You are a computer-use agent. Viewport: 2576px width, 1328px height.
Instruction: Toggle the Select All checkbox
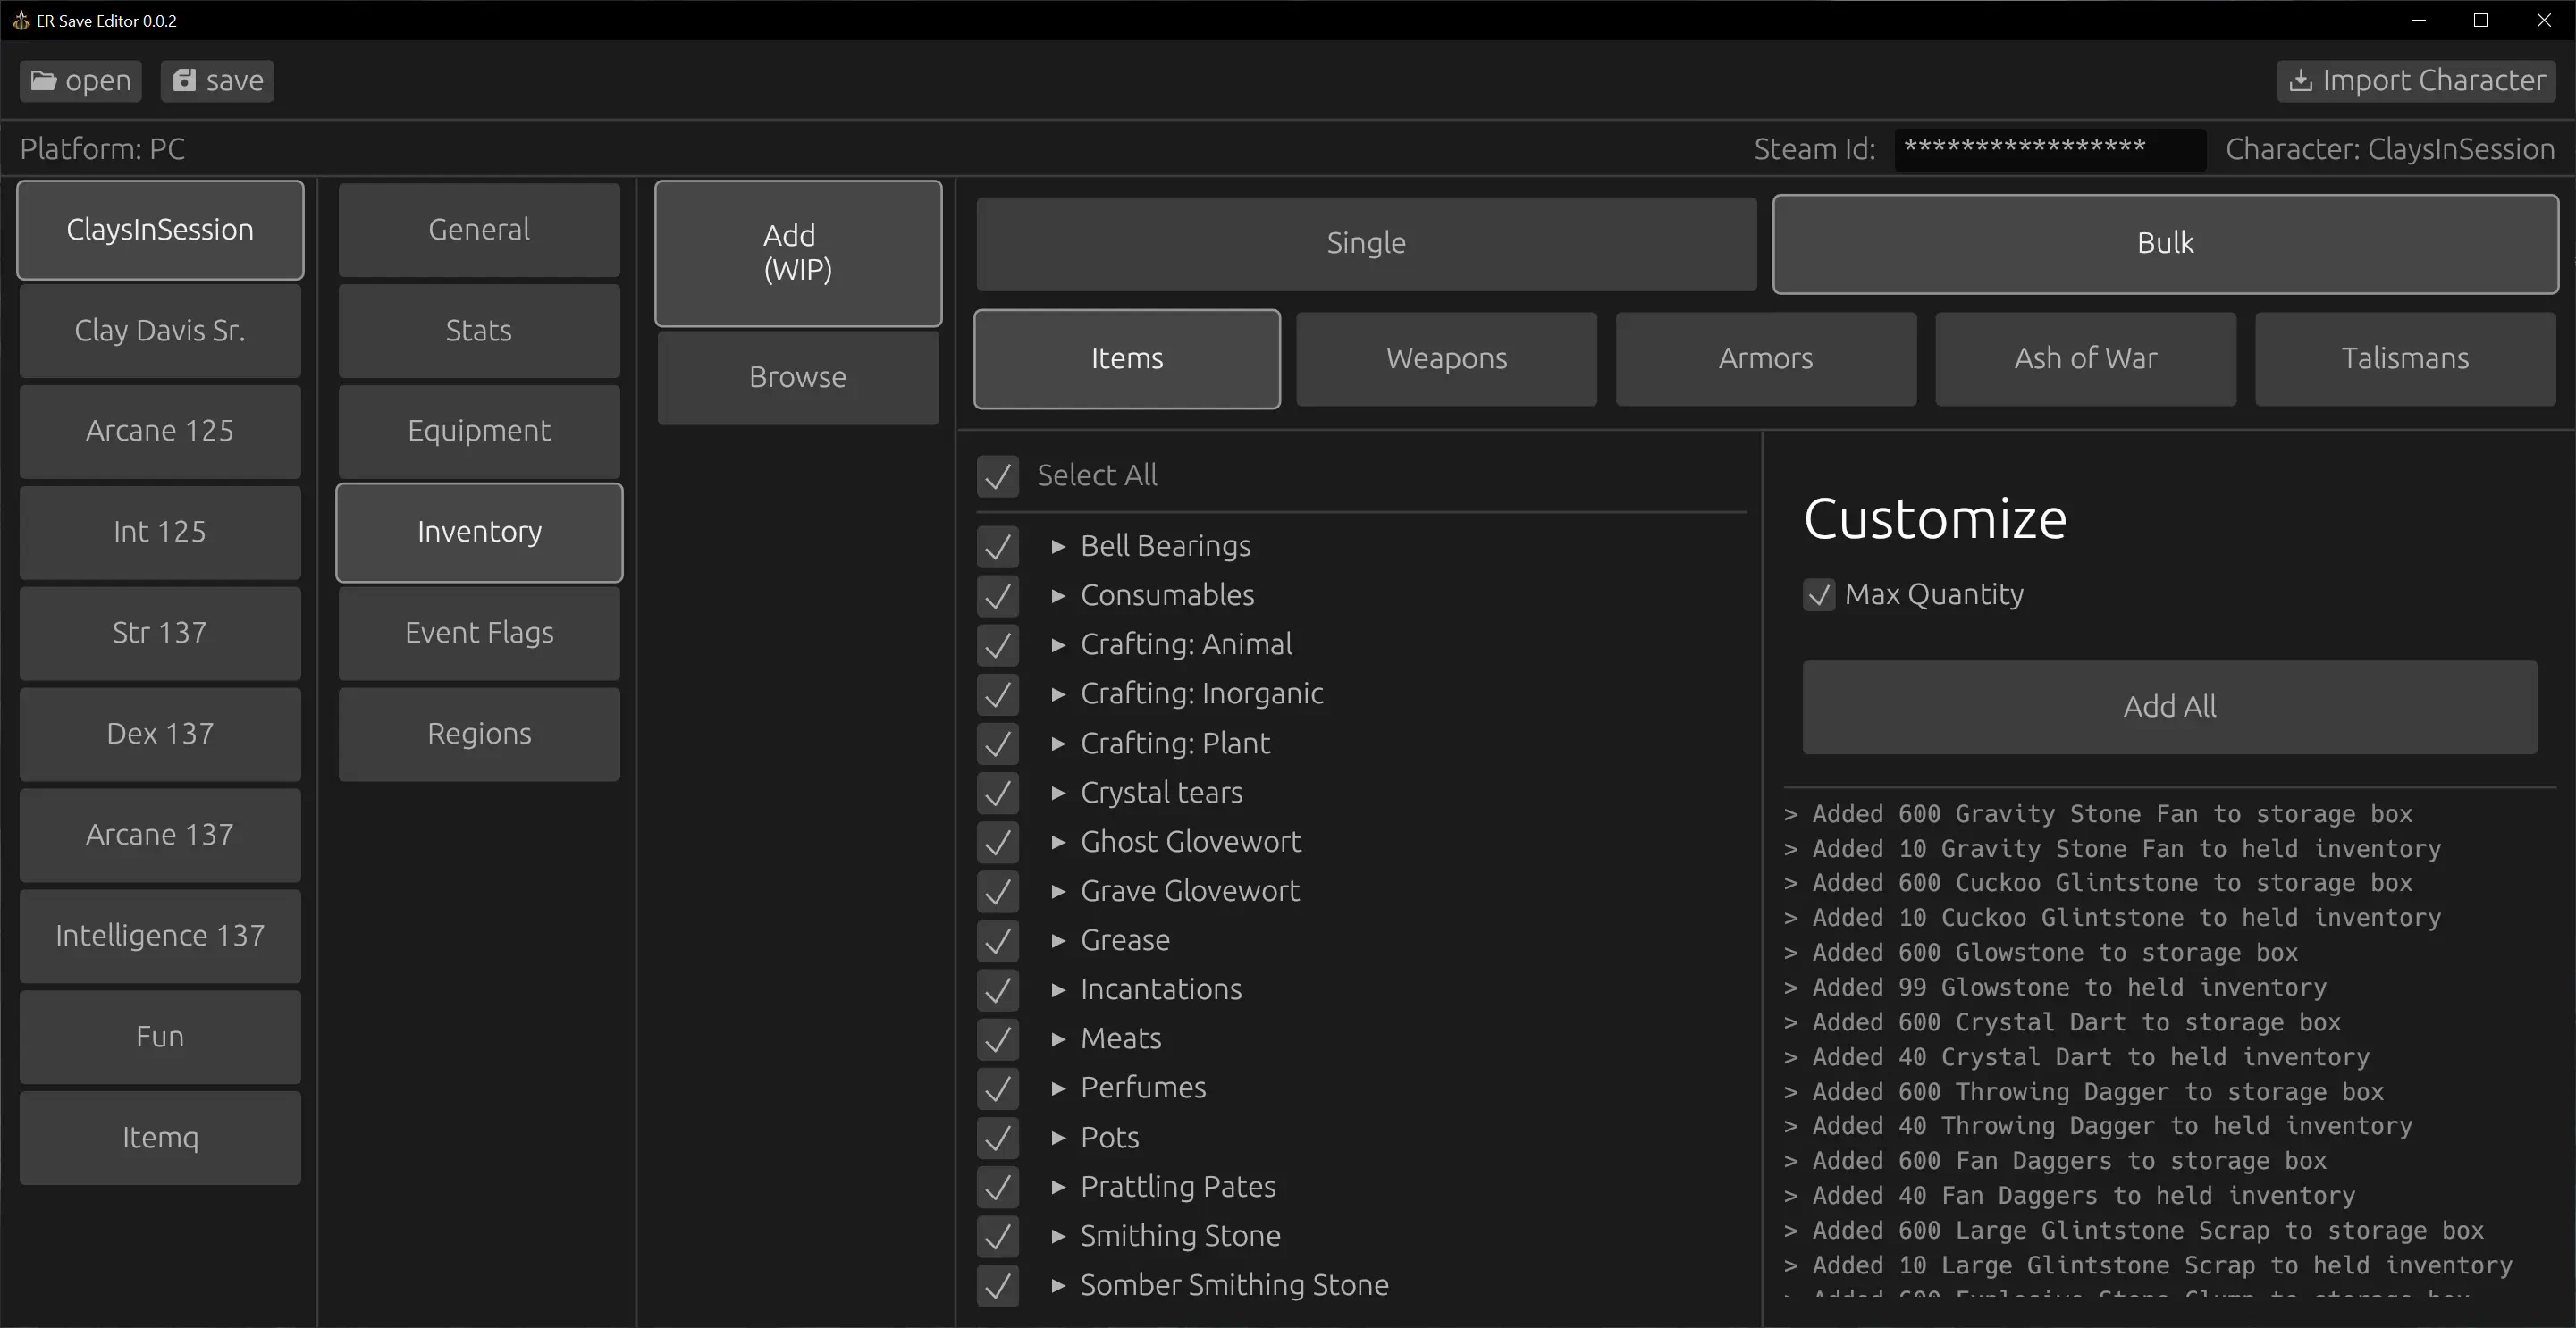point(999,475)
